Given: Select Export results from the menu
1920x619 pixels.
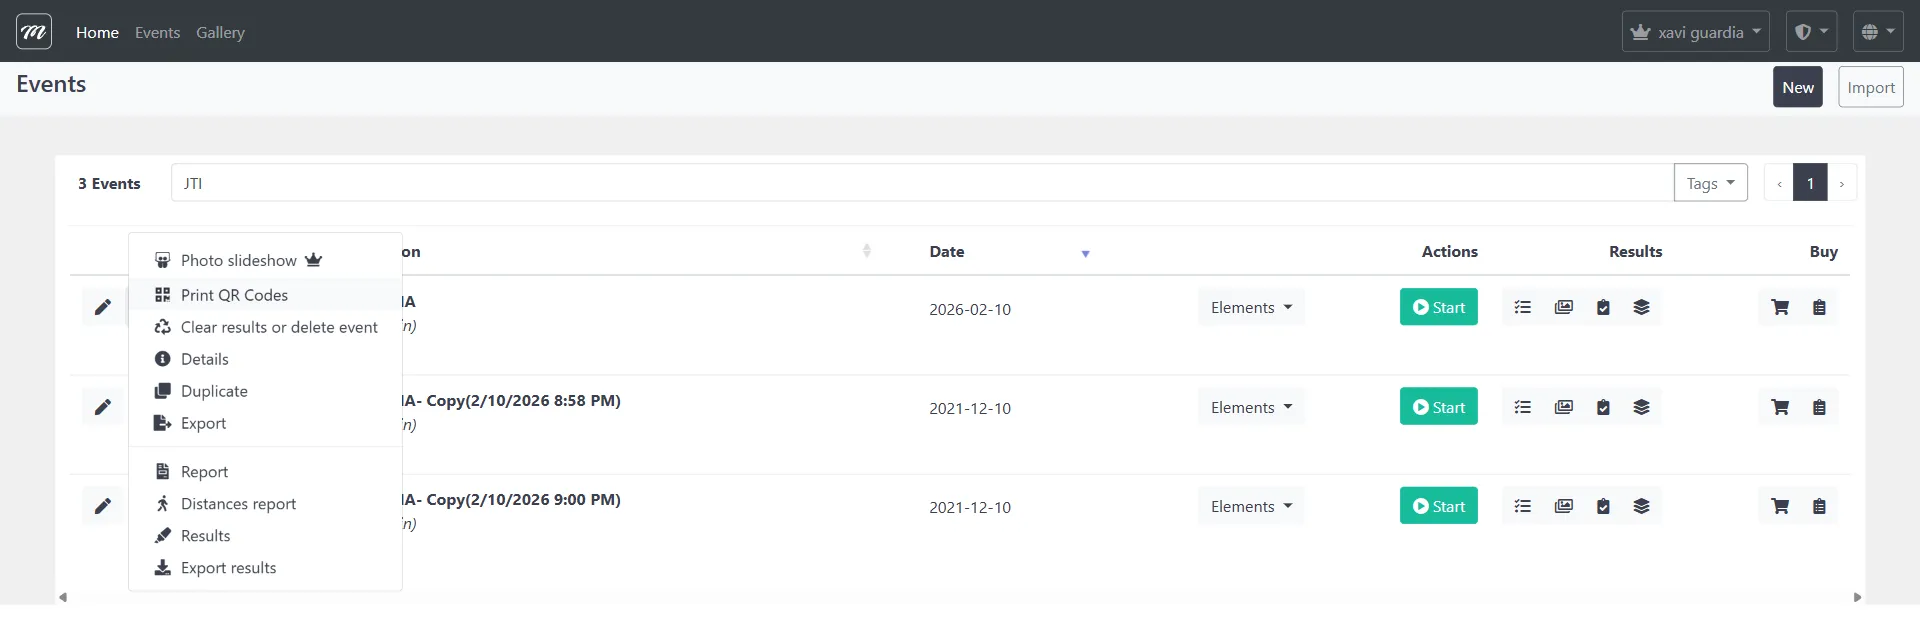Looking at the screenshot, I should [x=228, y=568].
